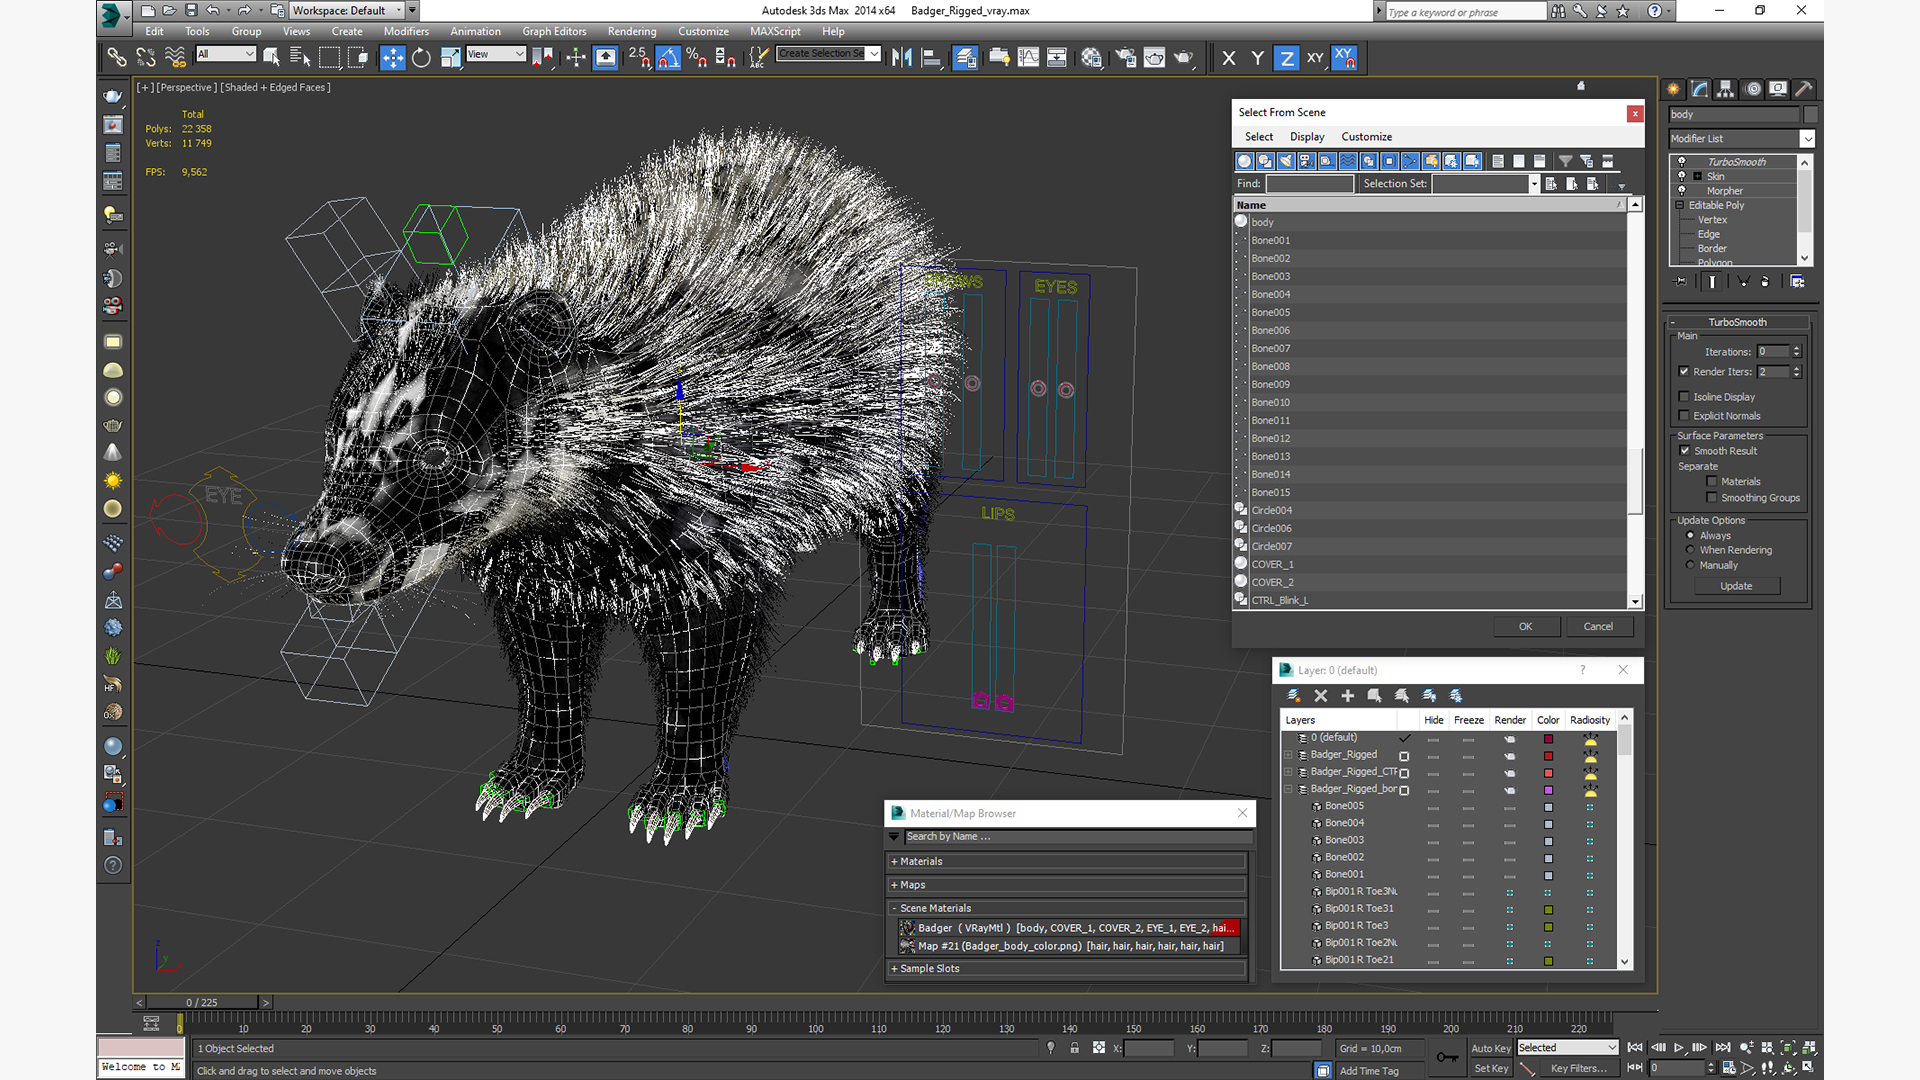Toggle TurboSmooth modifier lightbulb visibility
Viewport: 1920px width, 1080px height.
[x=1682, y=162]
